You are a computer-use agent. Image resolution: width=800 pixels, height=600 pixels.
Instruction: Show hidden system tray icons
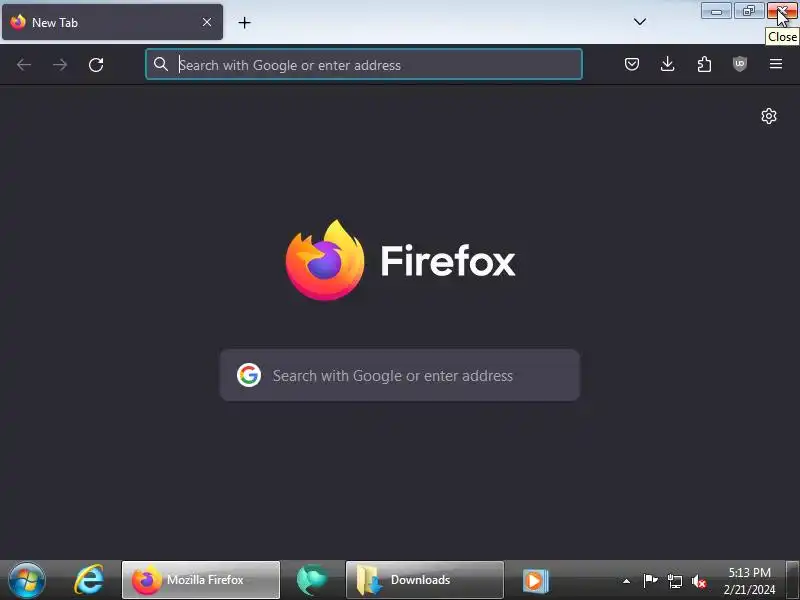(626, 581)
